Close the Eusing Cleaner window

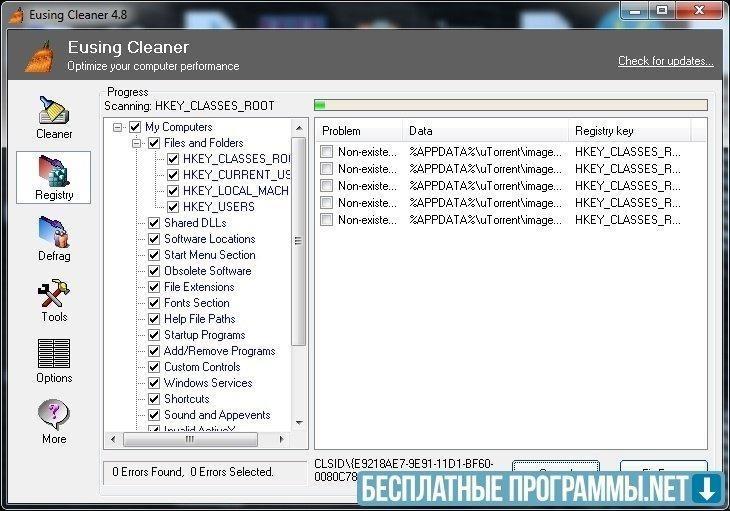coord(699,10)
